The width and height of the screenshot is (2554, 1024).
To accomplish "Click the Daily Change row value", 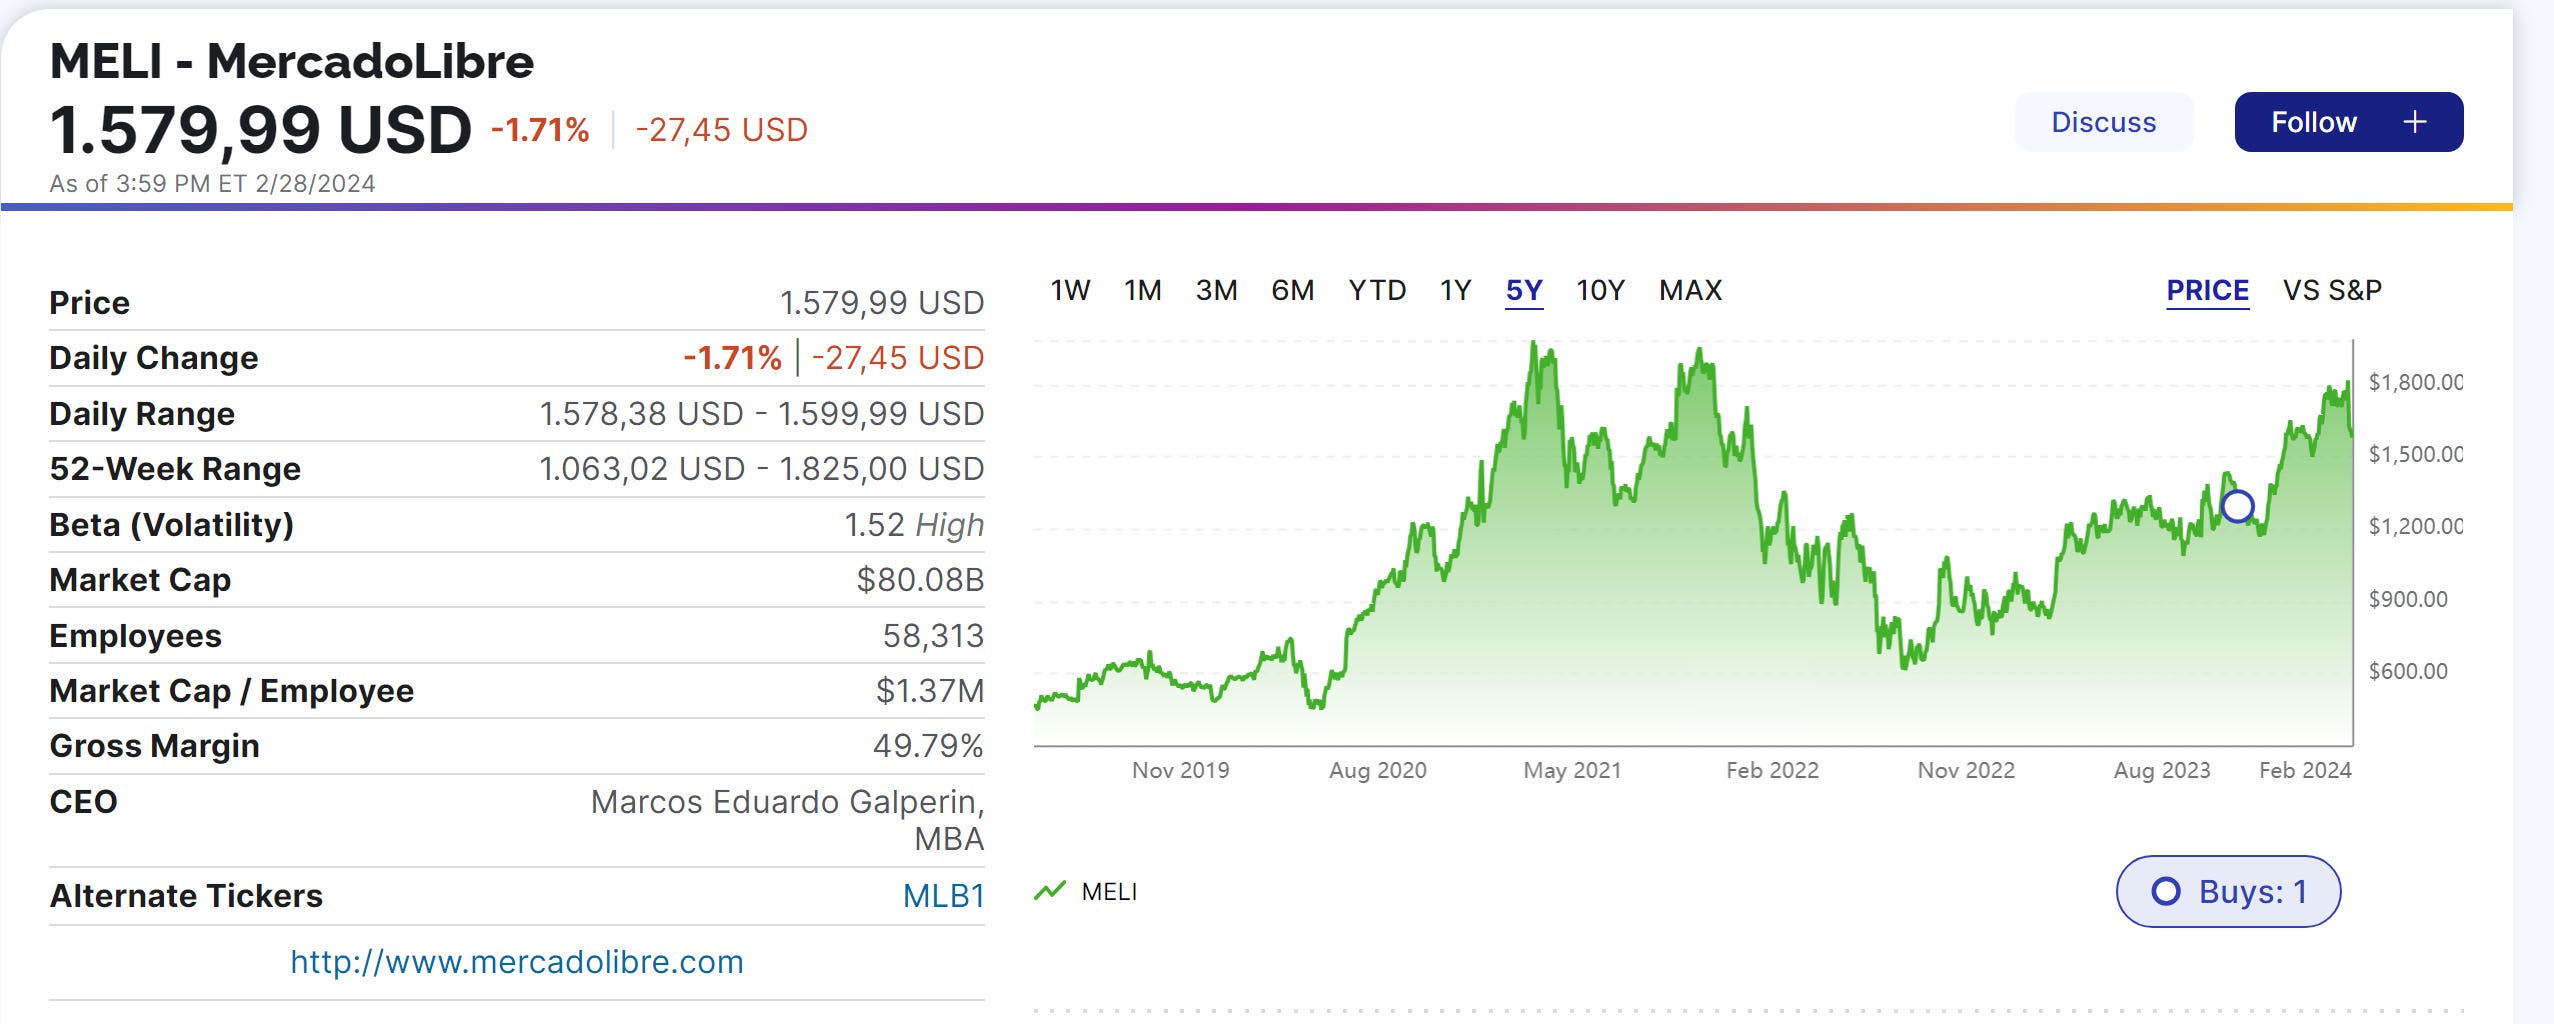I will [834, 358].
